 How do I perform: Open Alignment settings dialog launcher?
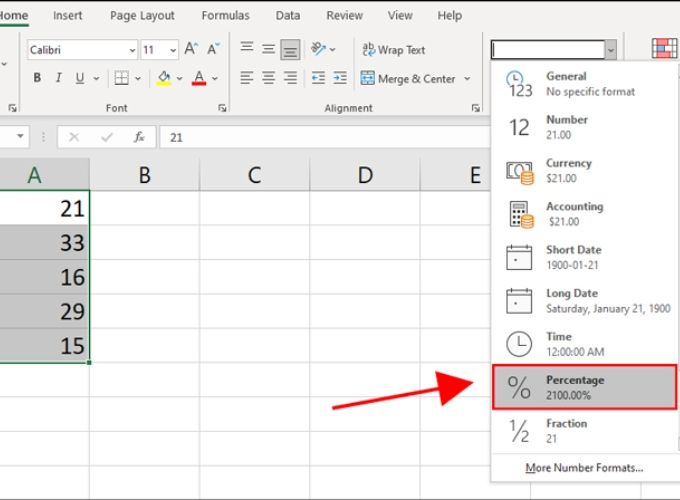[x=475, y=108]
